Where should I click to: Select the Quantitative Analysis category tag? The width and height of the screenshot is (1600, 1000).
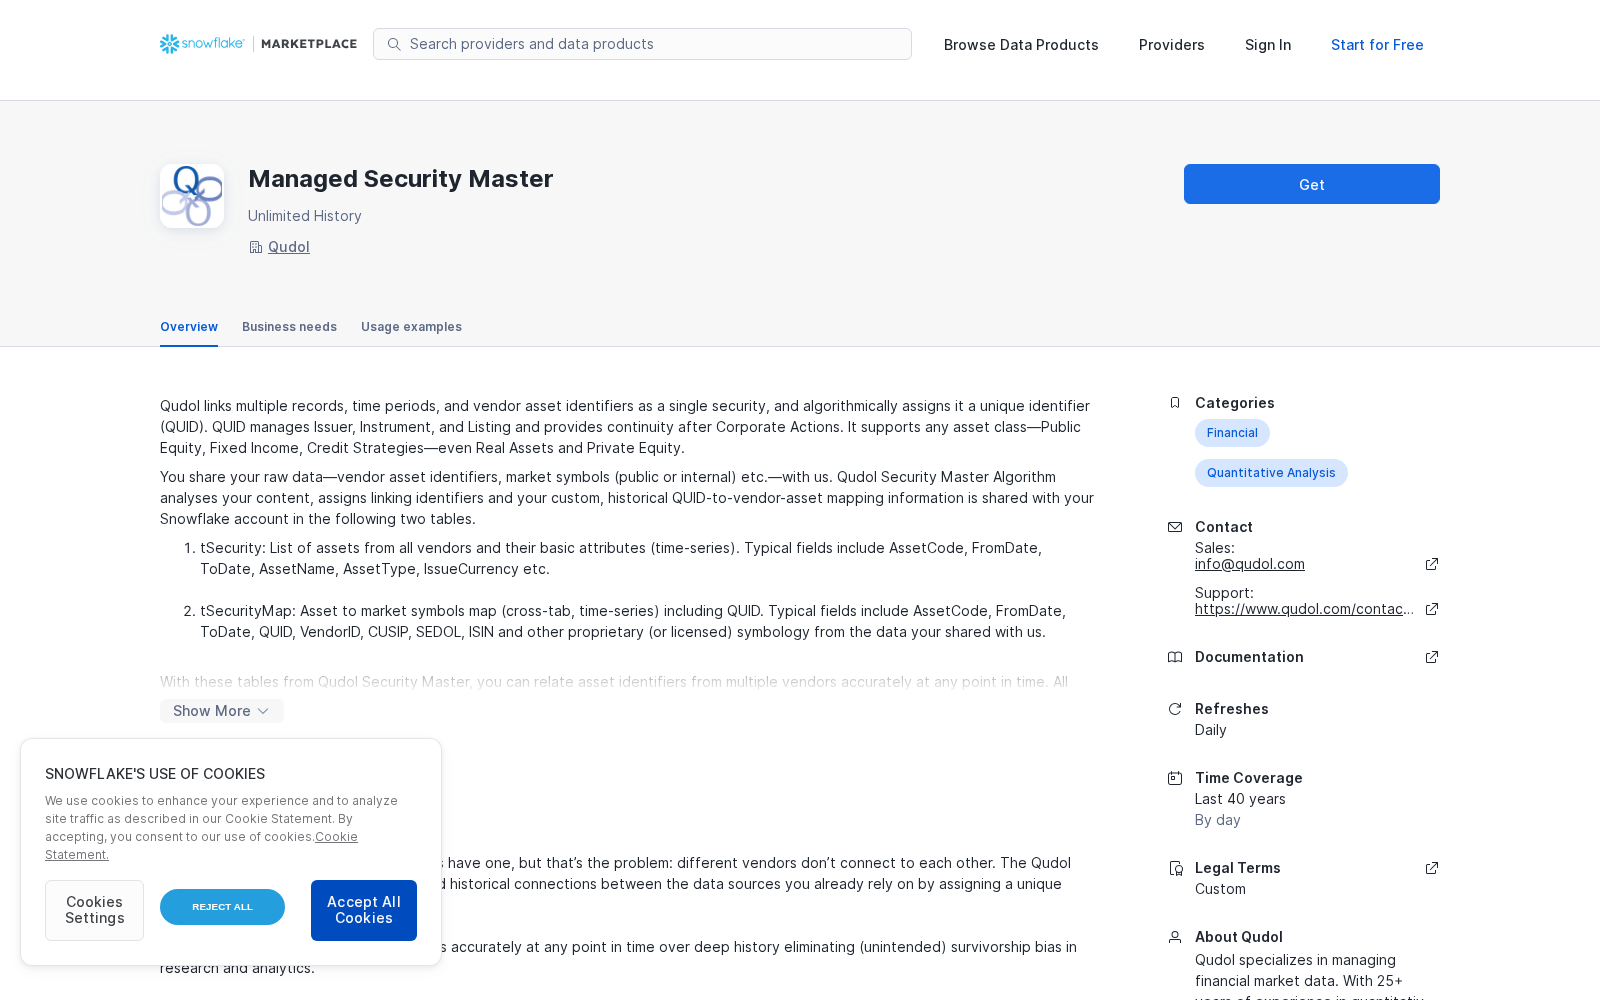[x=1271, y=473]
